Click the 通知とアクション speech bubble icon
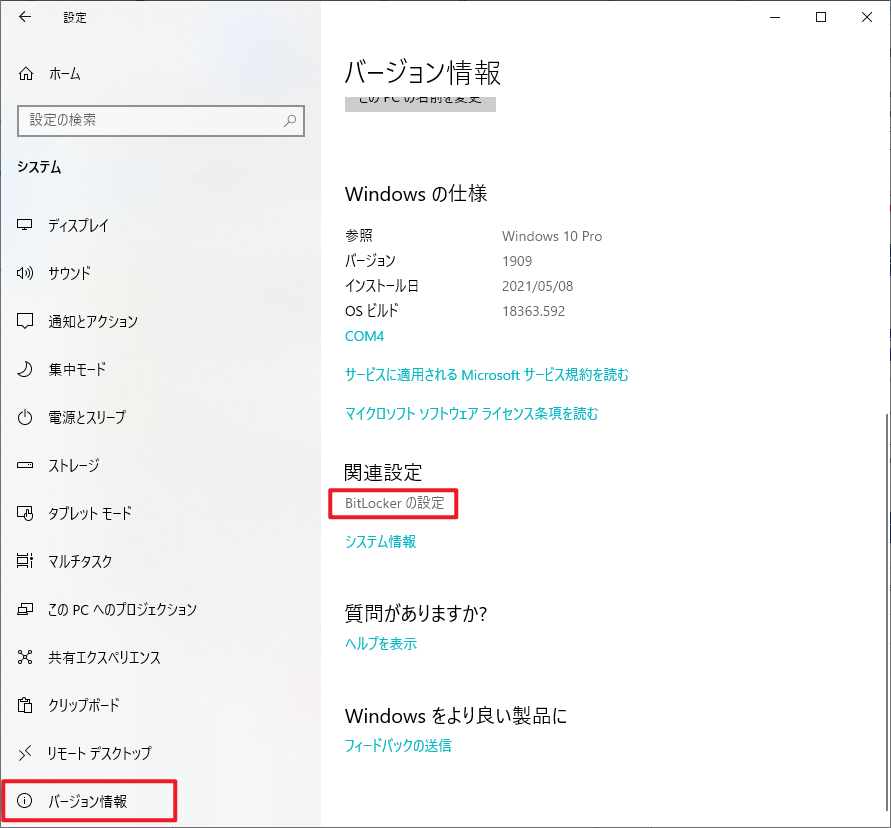The image size is (891, 828). [24, 321]
